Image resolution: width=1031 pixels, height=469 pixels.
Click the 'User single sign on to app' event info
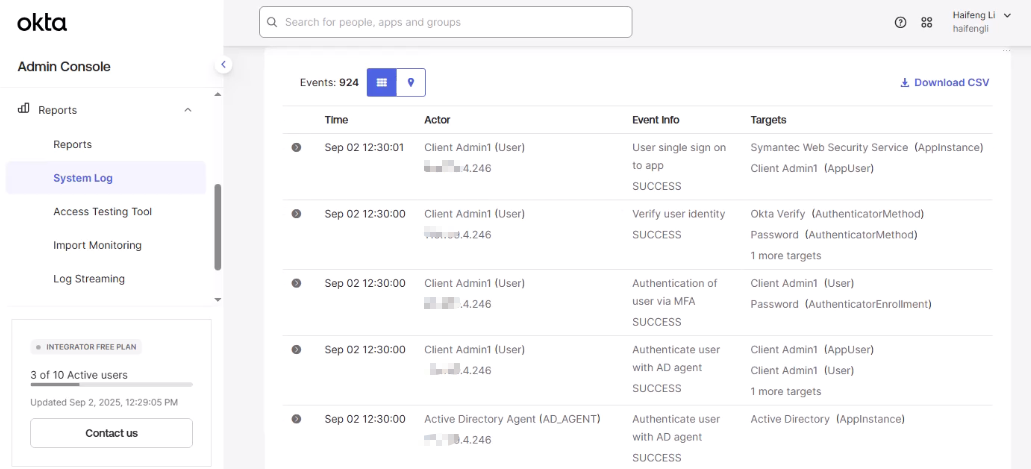coord(679,157)
